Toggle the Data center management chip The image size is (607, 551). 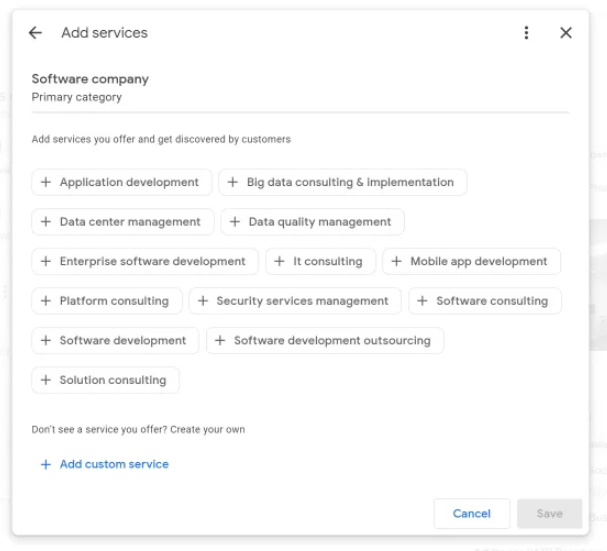(122, 222)
